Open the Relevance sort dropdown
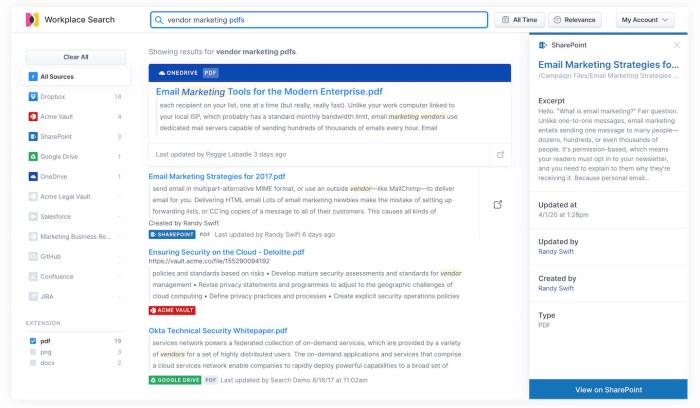This screenshot has height=408, width=700. click(x=575, y=20)
